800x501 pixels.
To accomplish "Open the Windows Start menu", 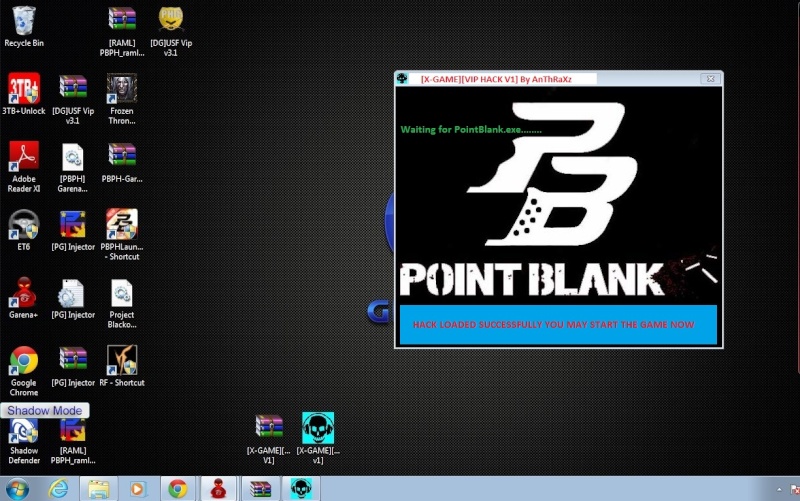I will point(17,489).
